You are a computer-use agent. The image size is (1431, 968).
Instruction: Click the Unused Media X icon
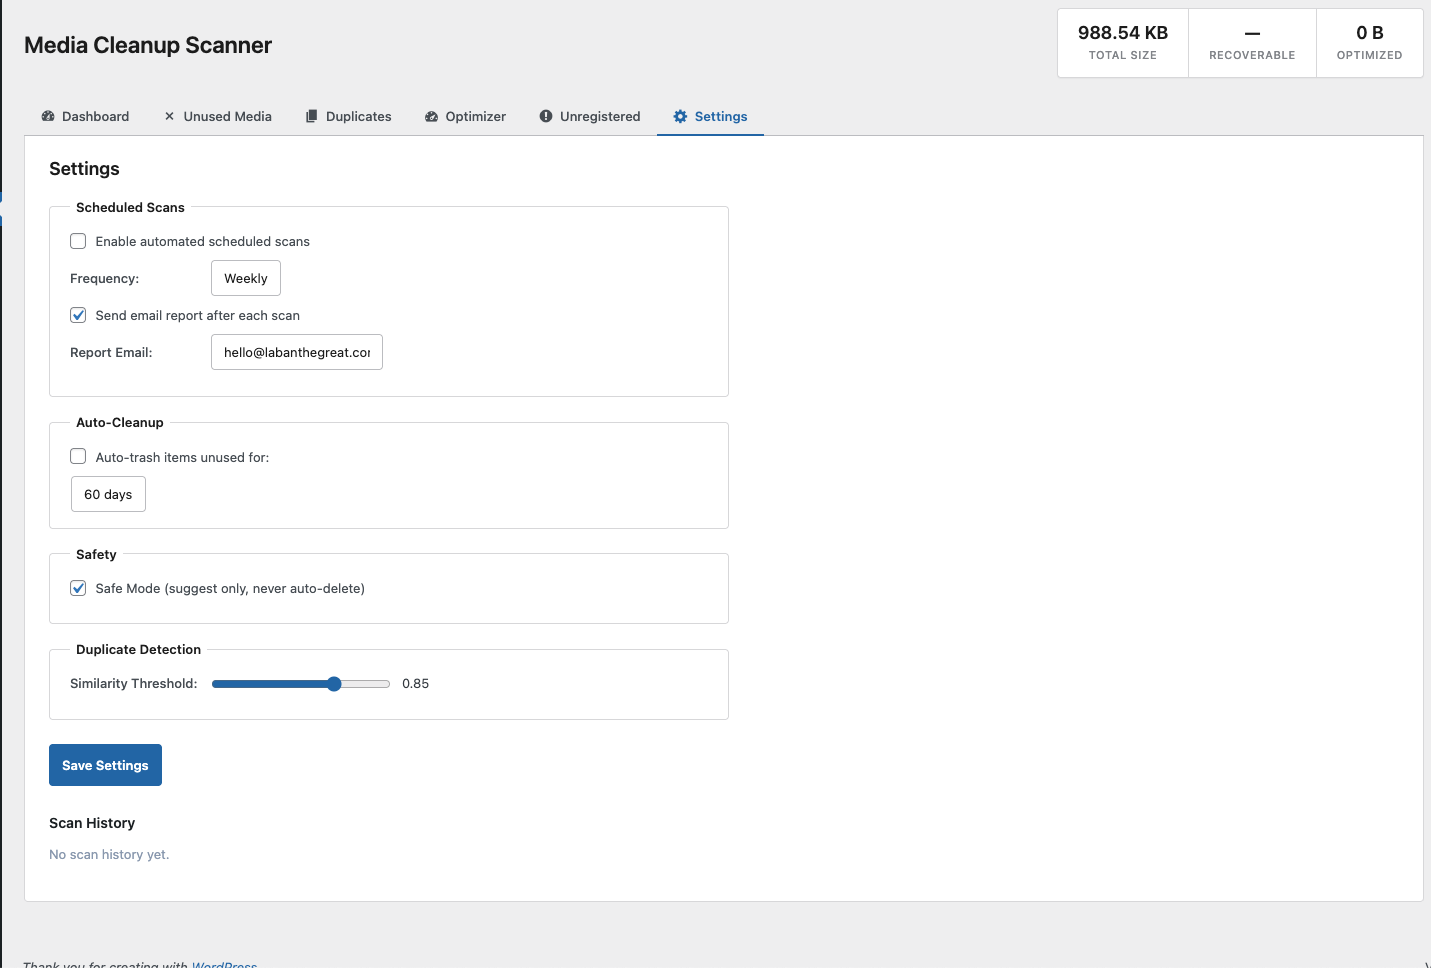[170, 116]
